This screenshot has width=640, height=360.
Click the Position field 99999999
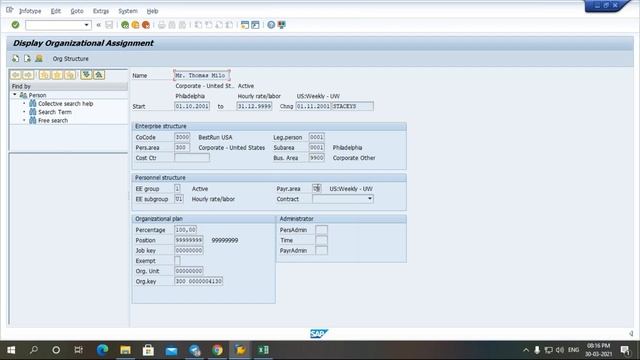pos(189,240)
